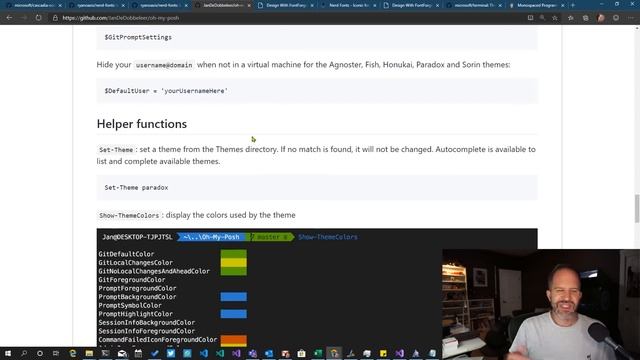
Task: Launch green VS Code Insiders from taskbar
Action: pyautogui.click(x=220, y=353)
